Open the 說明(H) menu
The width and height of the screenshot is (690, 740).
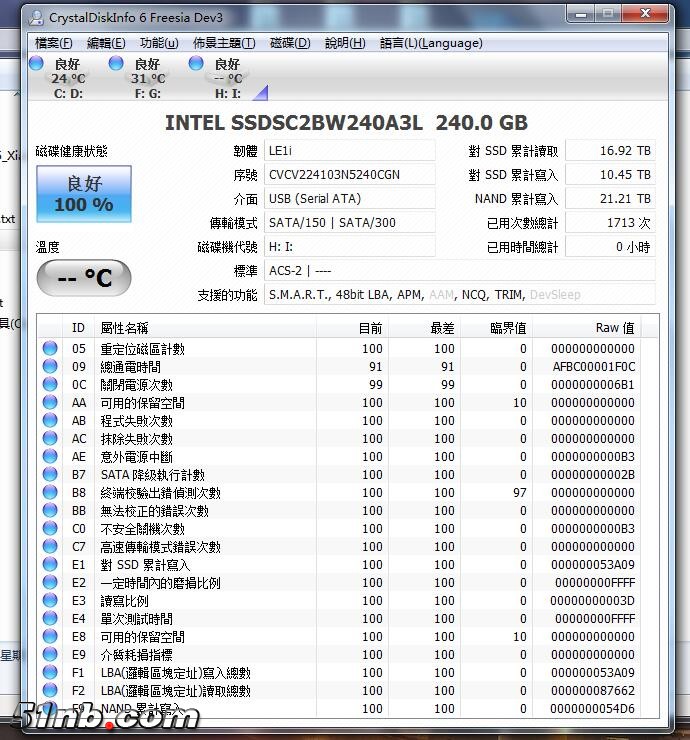pos(345,43)
